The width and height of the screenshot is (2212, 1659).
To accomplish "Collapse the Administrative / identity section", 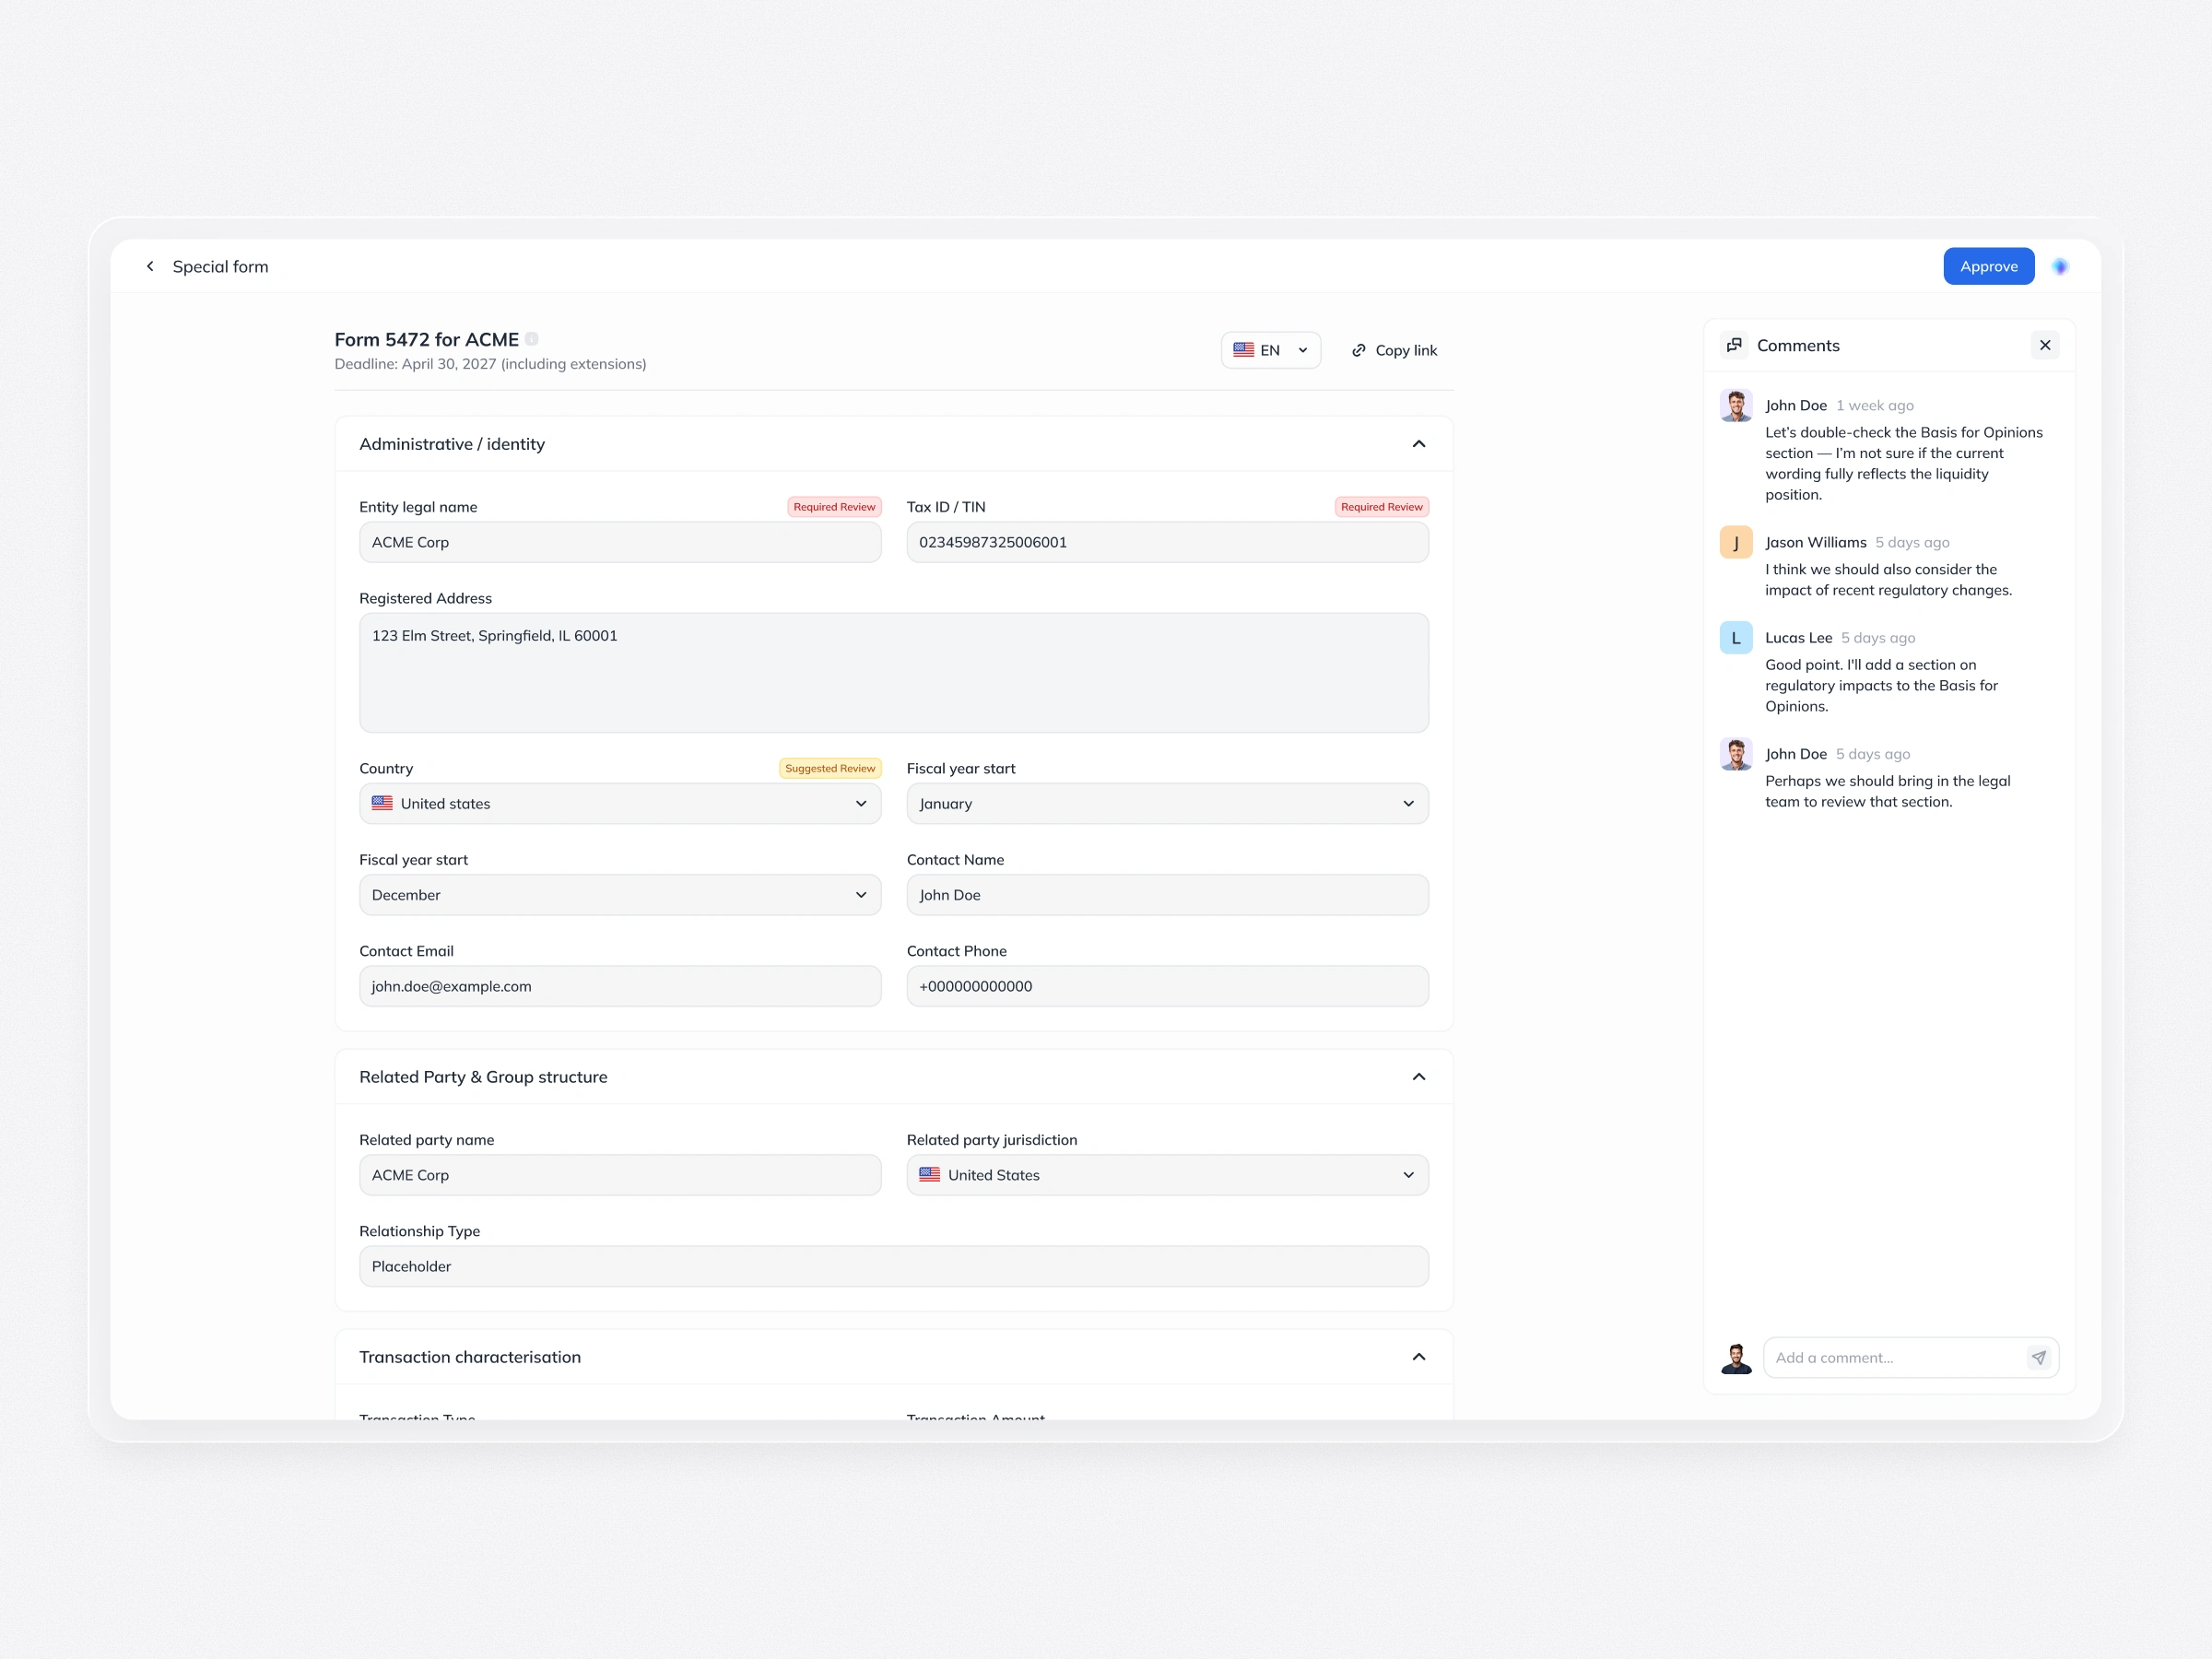I will tap(1418, 444).
